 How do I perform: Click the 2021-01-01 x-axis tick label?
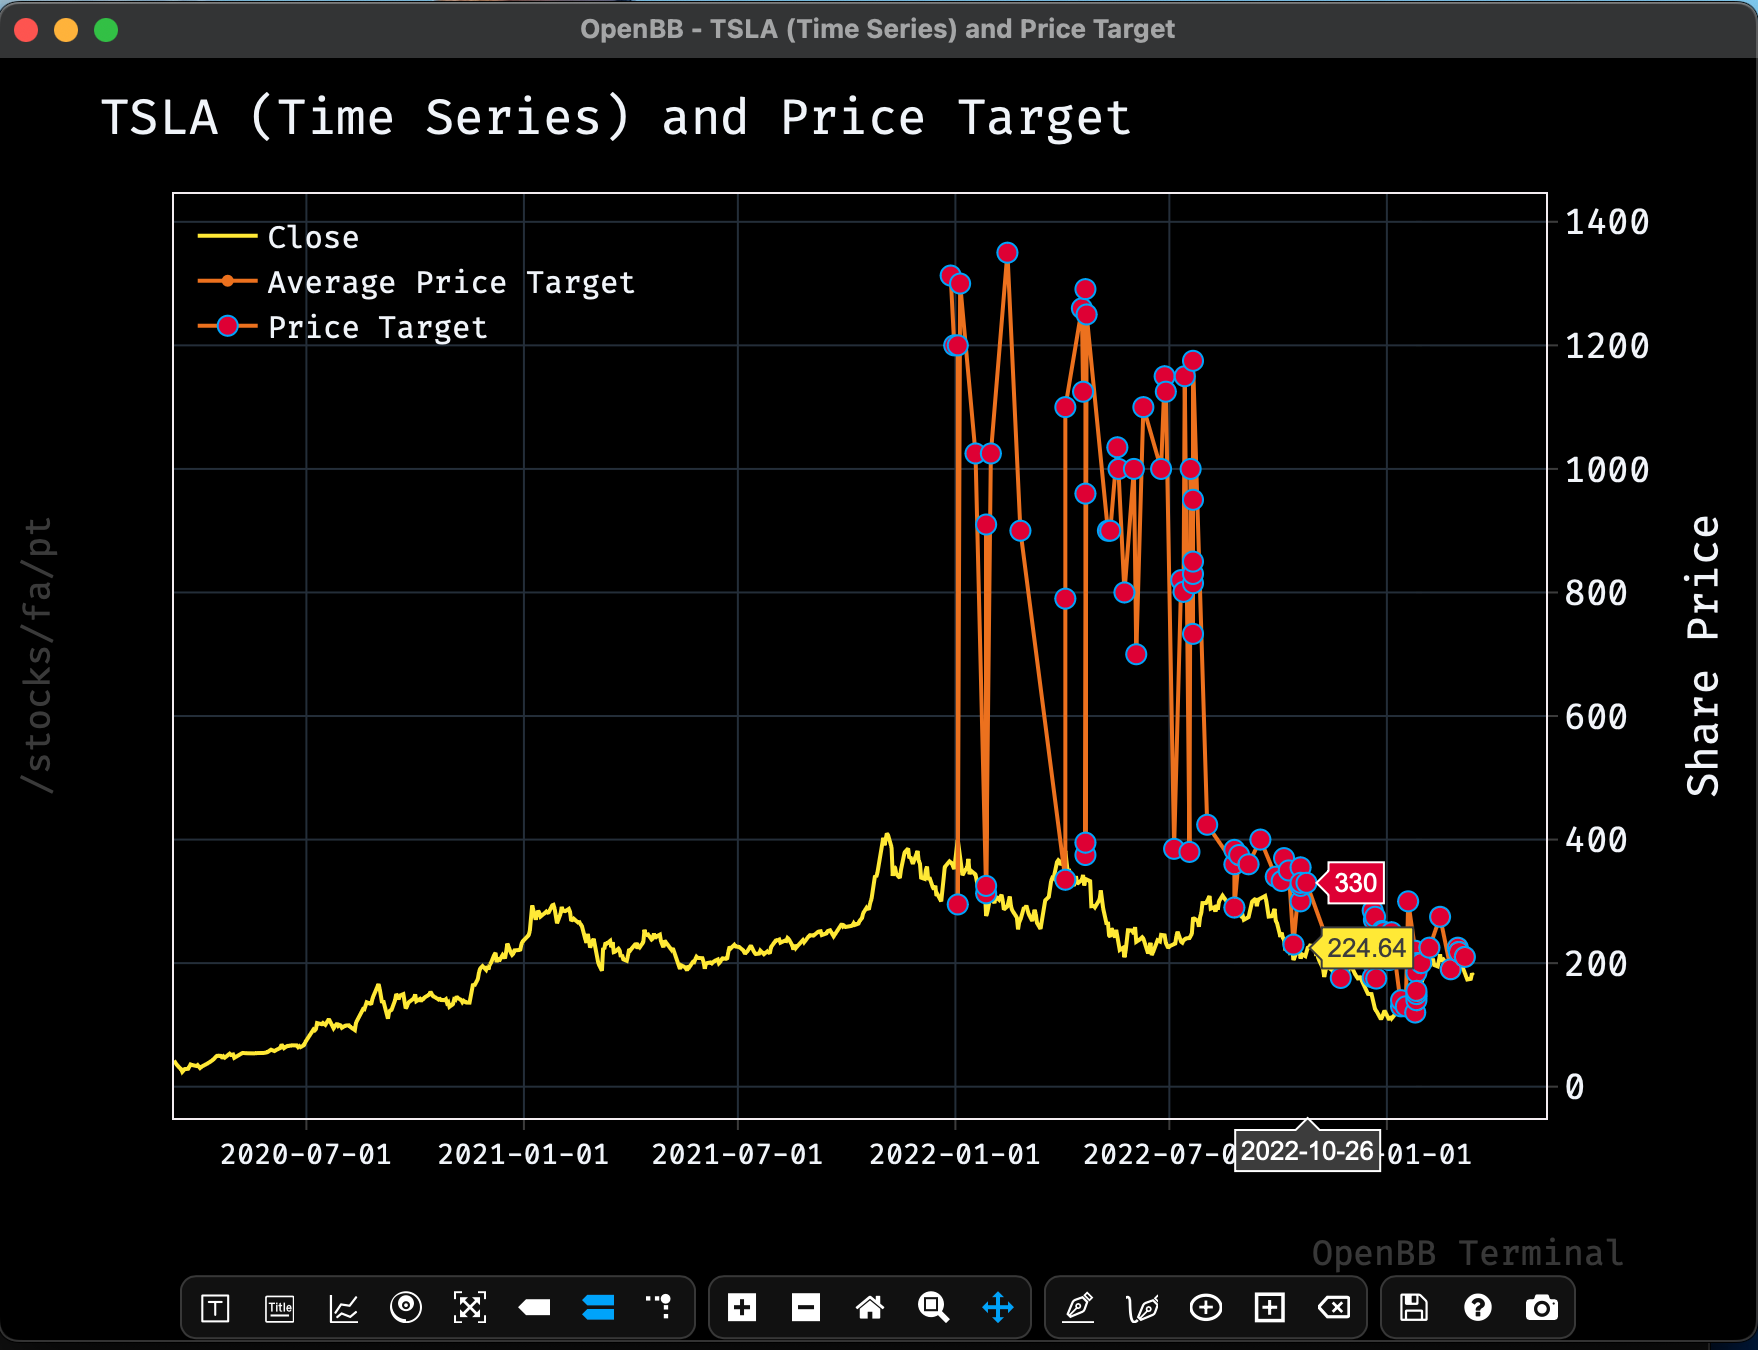pos(524,1155)
